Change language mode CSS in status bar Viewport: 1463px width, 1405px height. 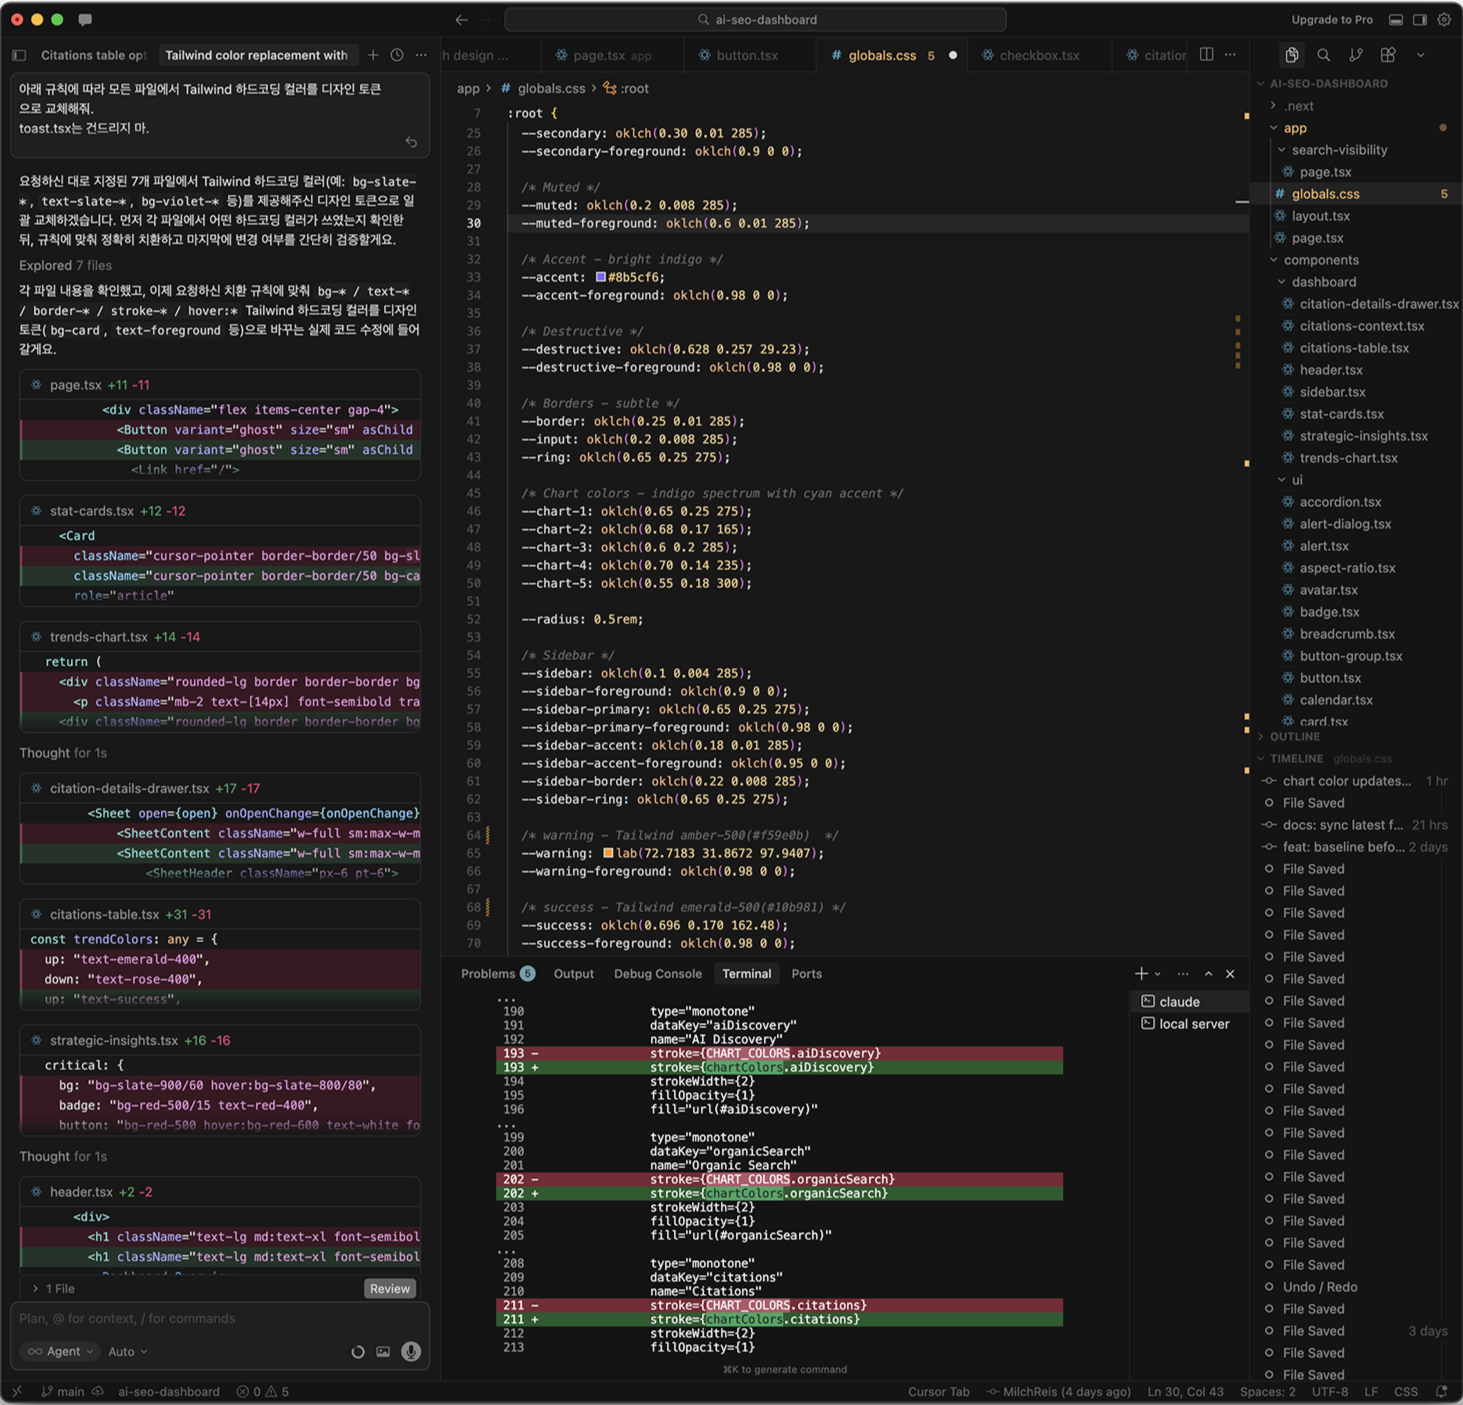point(1406,1392)
